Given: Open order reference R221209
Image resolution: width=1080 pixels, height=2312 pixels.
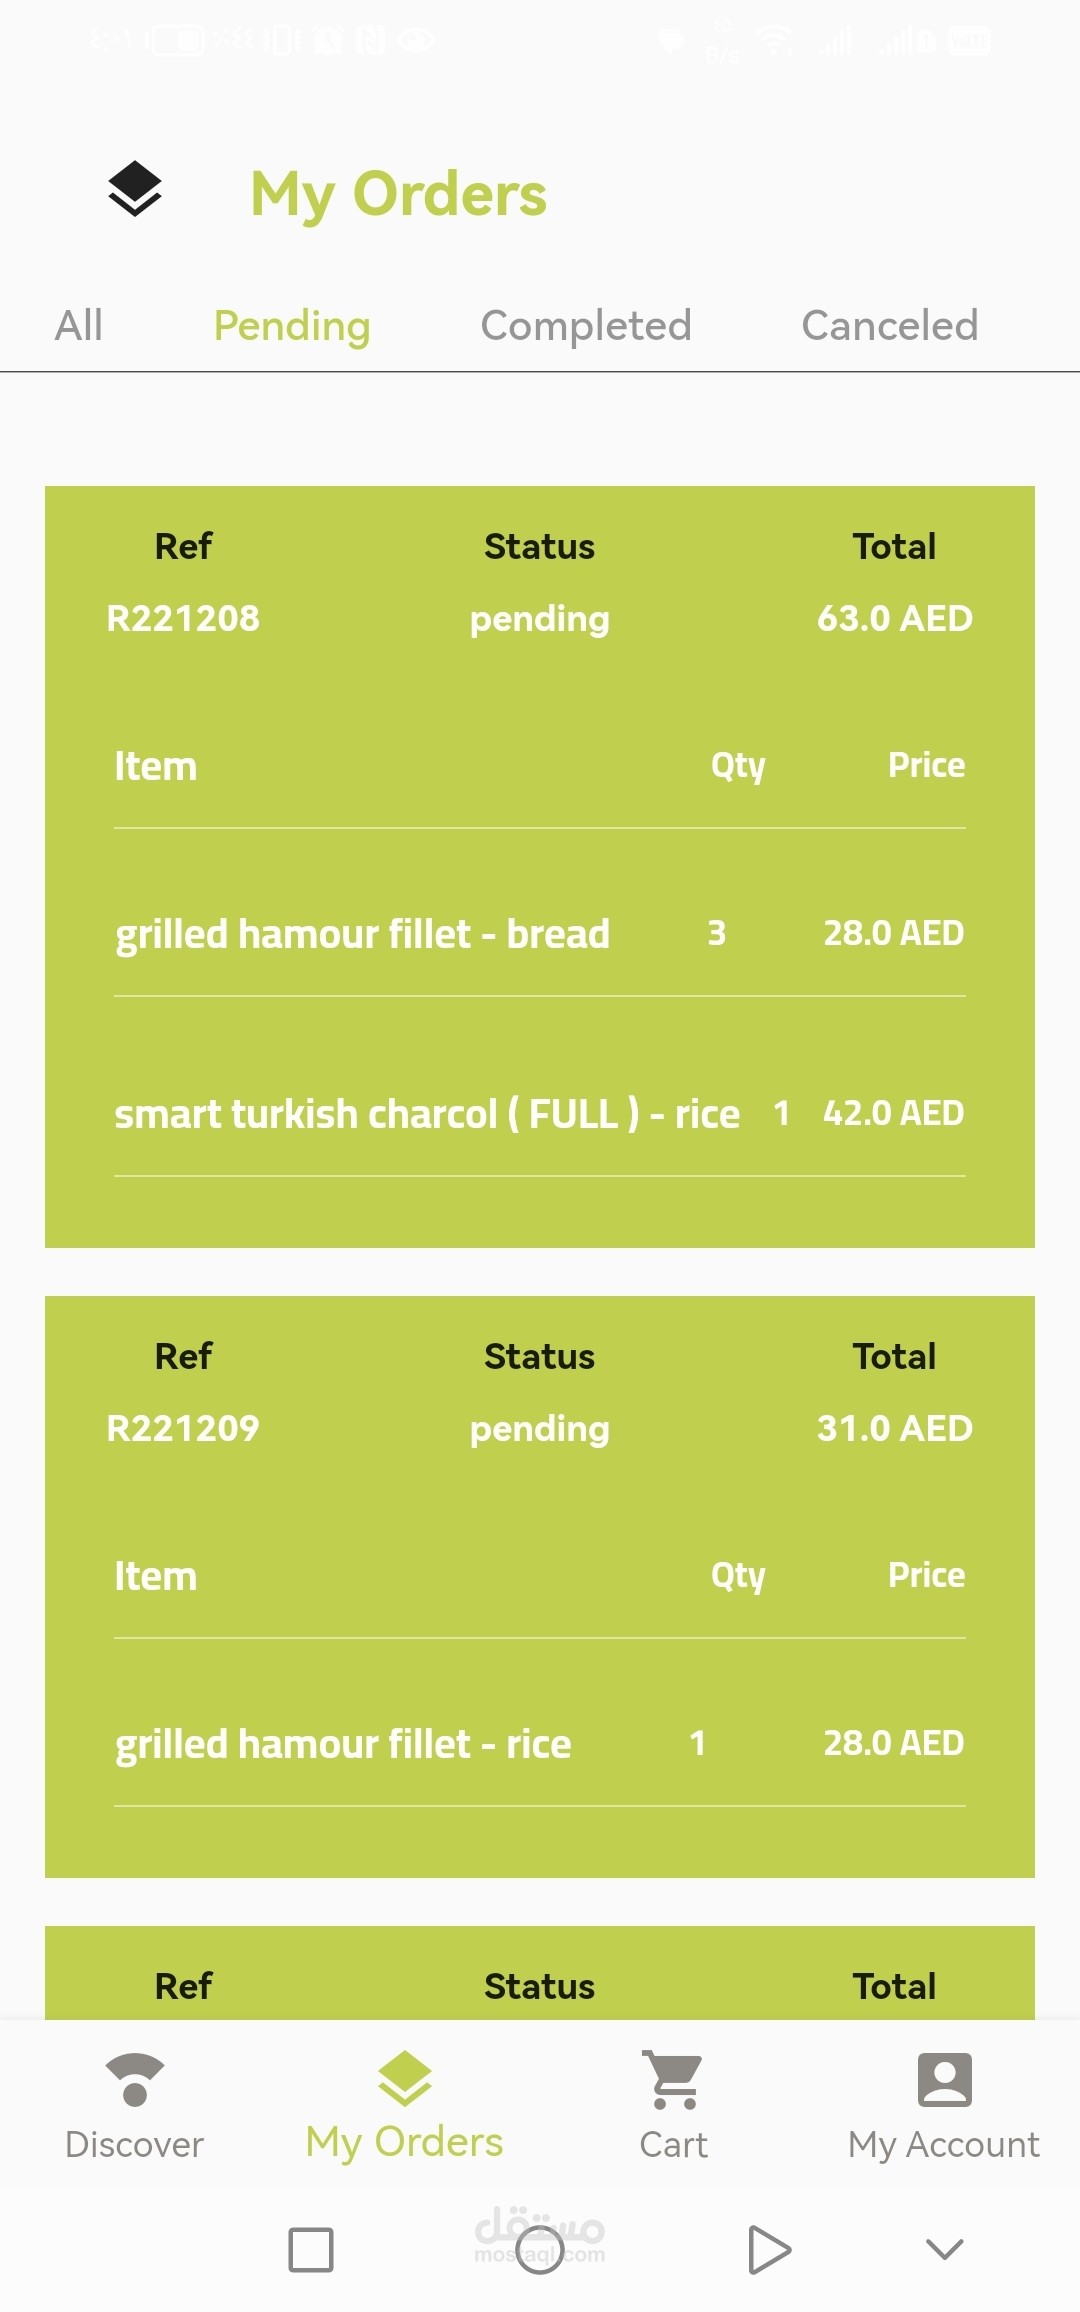Looking at the screenshot, I should click(183, 1429).
